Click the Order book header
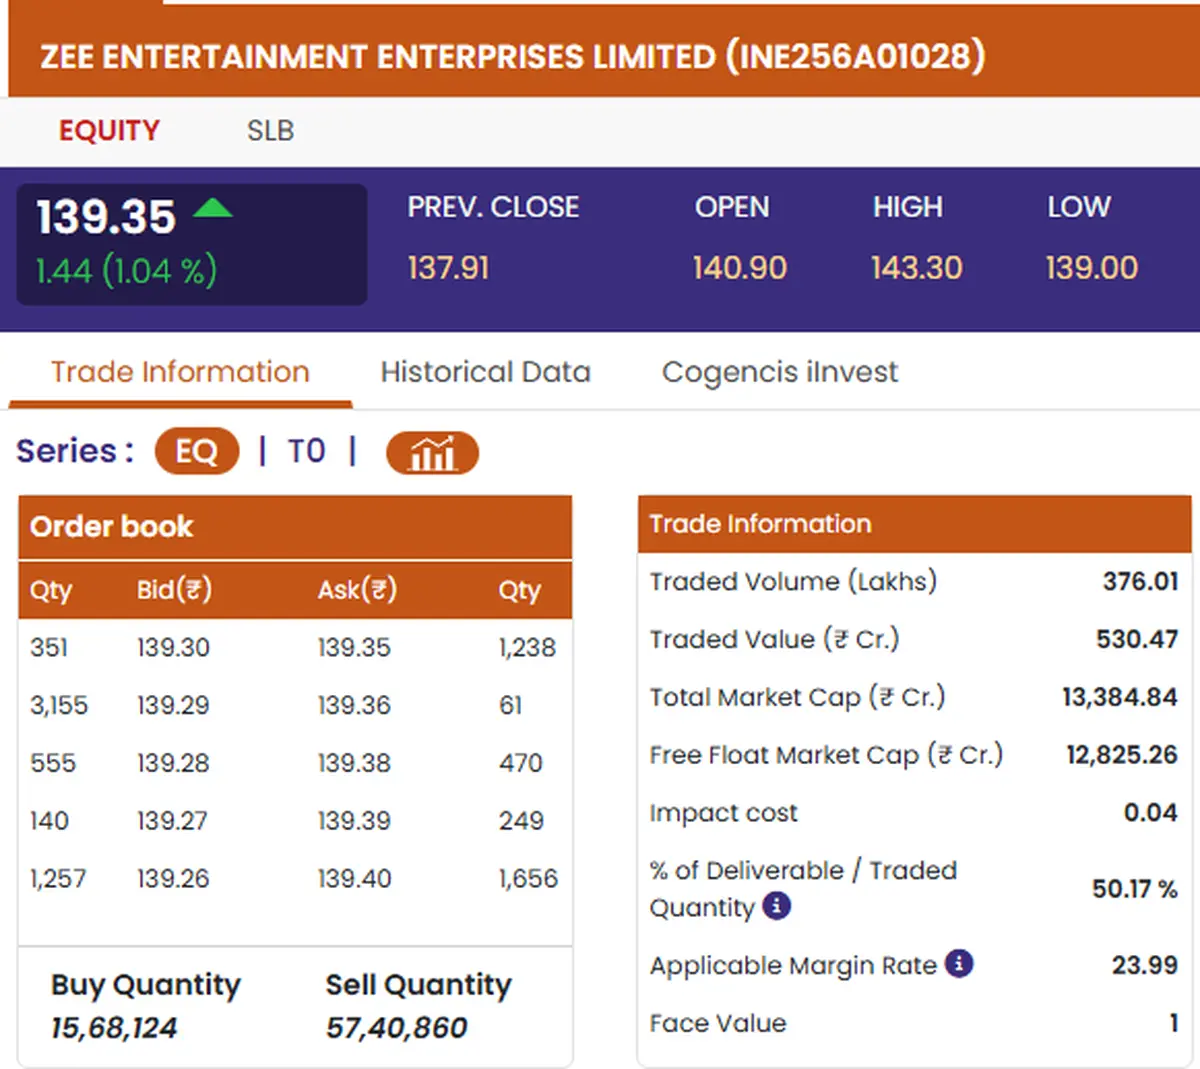Image resolution: width=1200 pixels, height=1069 pixels. point(295,527)
